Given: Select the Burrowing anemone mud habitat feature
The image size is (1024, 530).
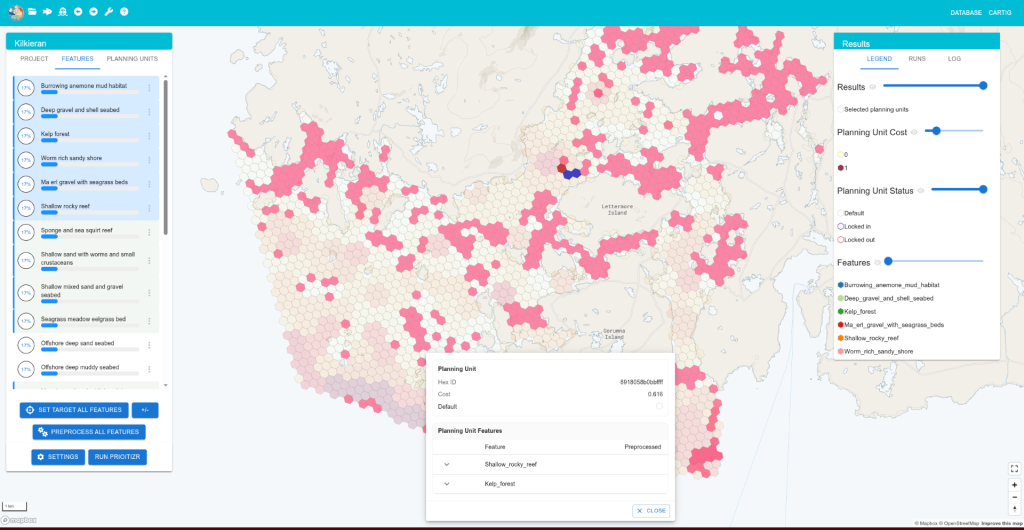Looking at the screenshot, I should click(80, 88).
